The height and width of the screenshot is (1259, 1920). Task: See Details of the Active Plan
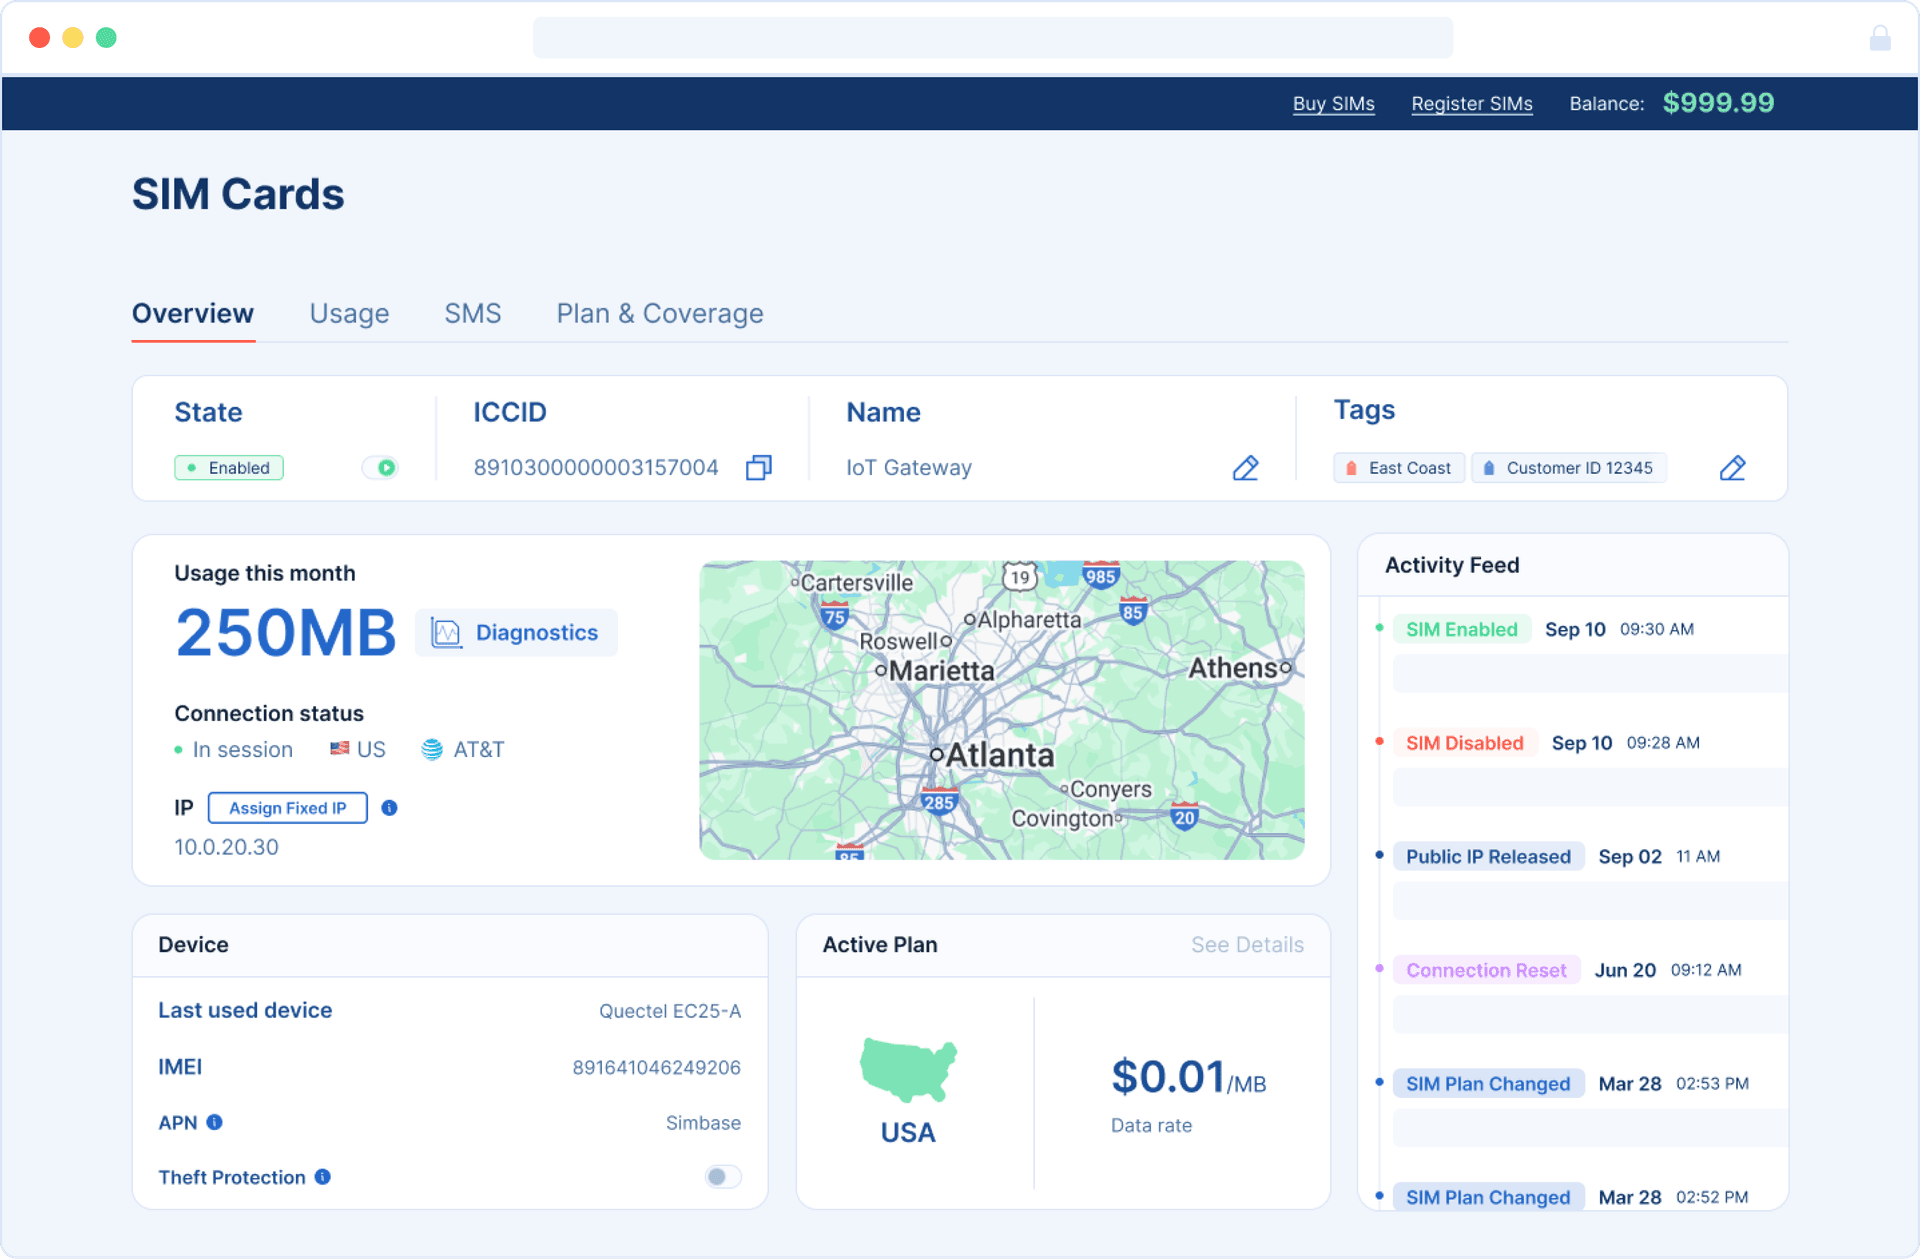1247,944
